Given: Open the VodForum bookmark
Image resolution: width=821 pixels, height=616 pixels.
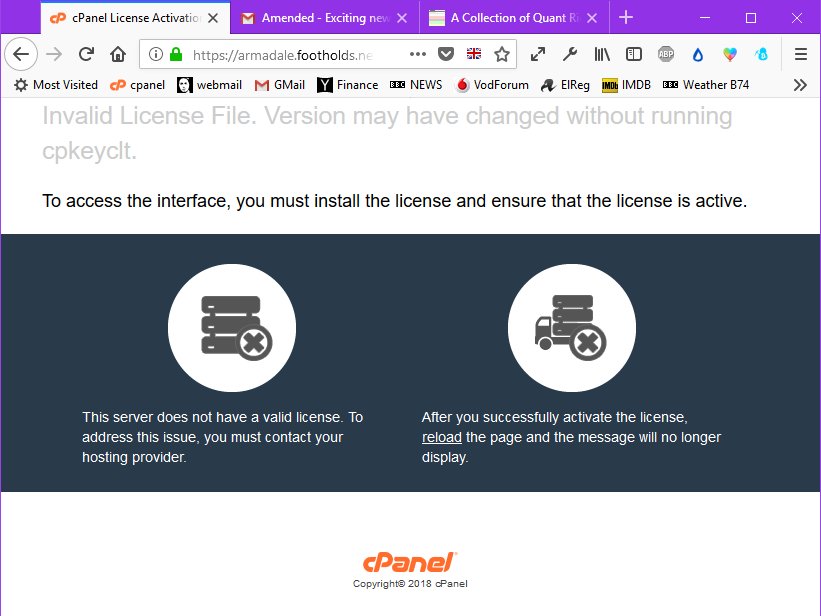Looking at the screenshot, I should [492, 85].
